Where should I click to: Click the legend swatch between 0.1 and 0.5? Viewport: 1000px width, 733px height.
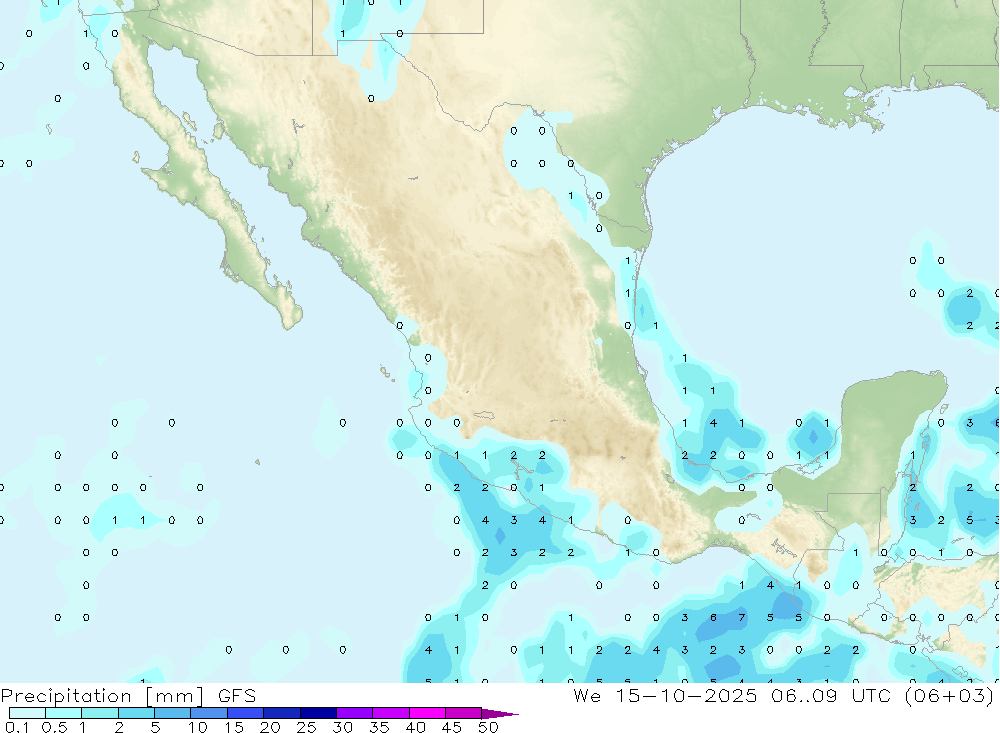point(27,713)
